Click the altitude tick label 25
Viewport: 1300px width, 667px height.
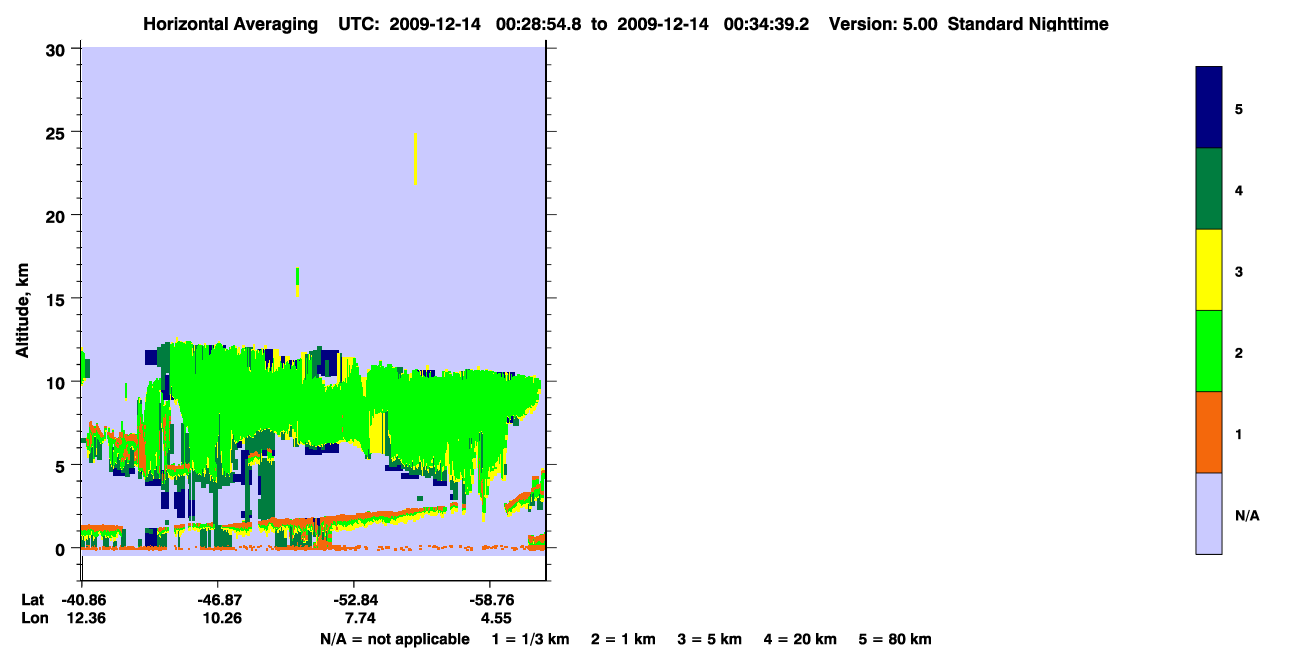58,132
